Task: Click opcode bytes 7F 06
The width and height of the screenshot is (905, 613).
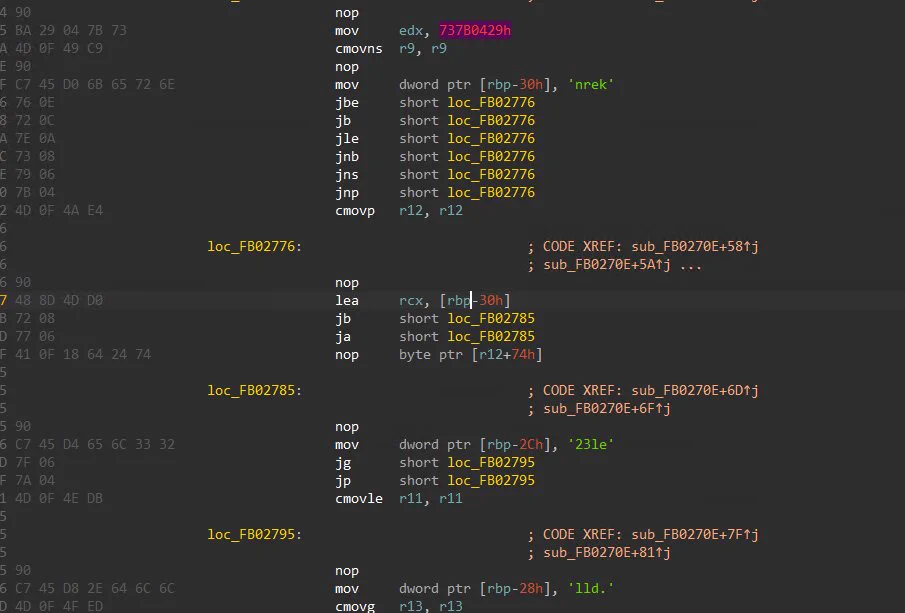Action: 35,463
